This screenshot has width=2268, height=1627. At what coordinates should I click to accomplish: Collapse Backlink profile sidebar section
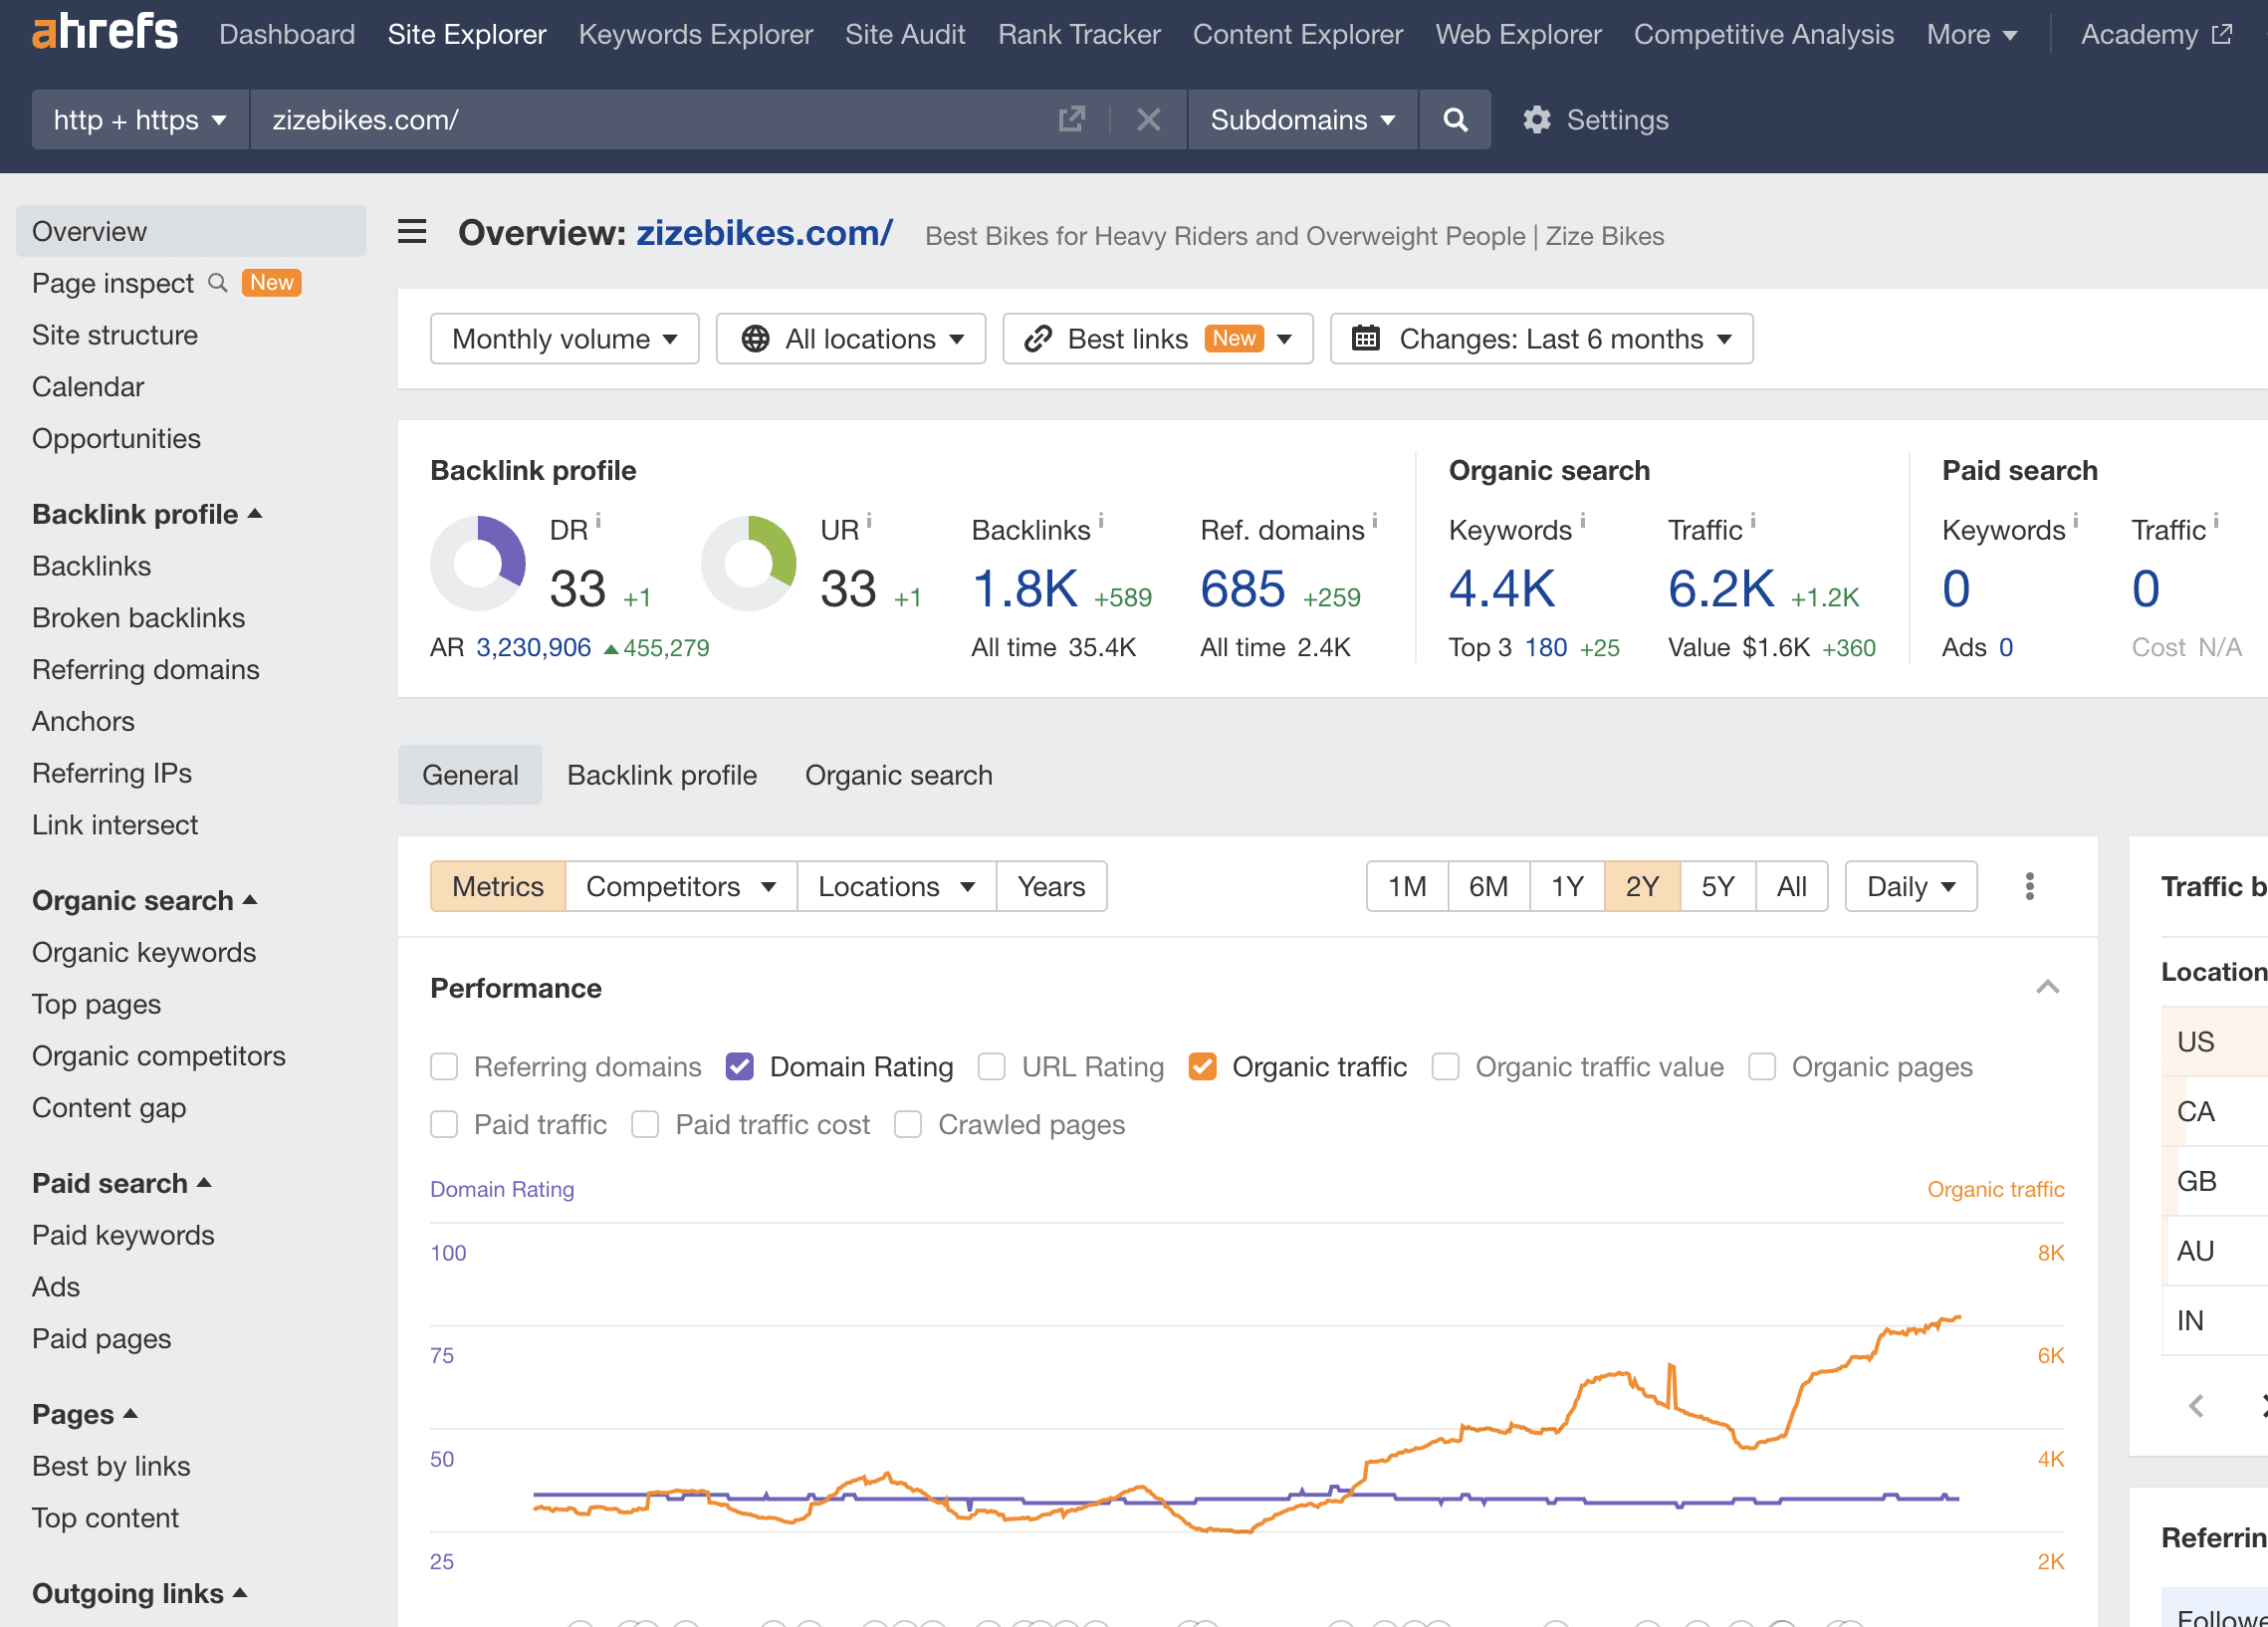[x=147, y=514]
